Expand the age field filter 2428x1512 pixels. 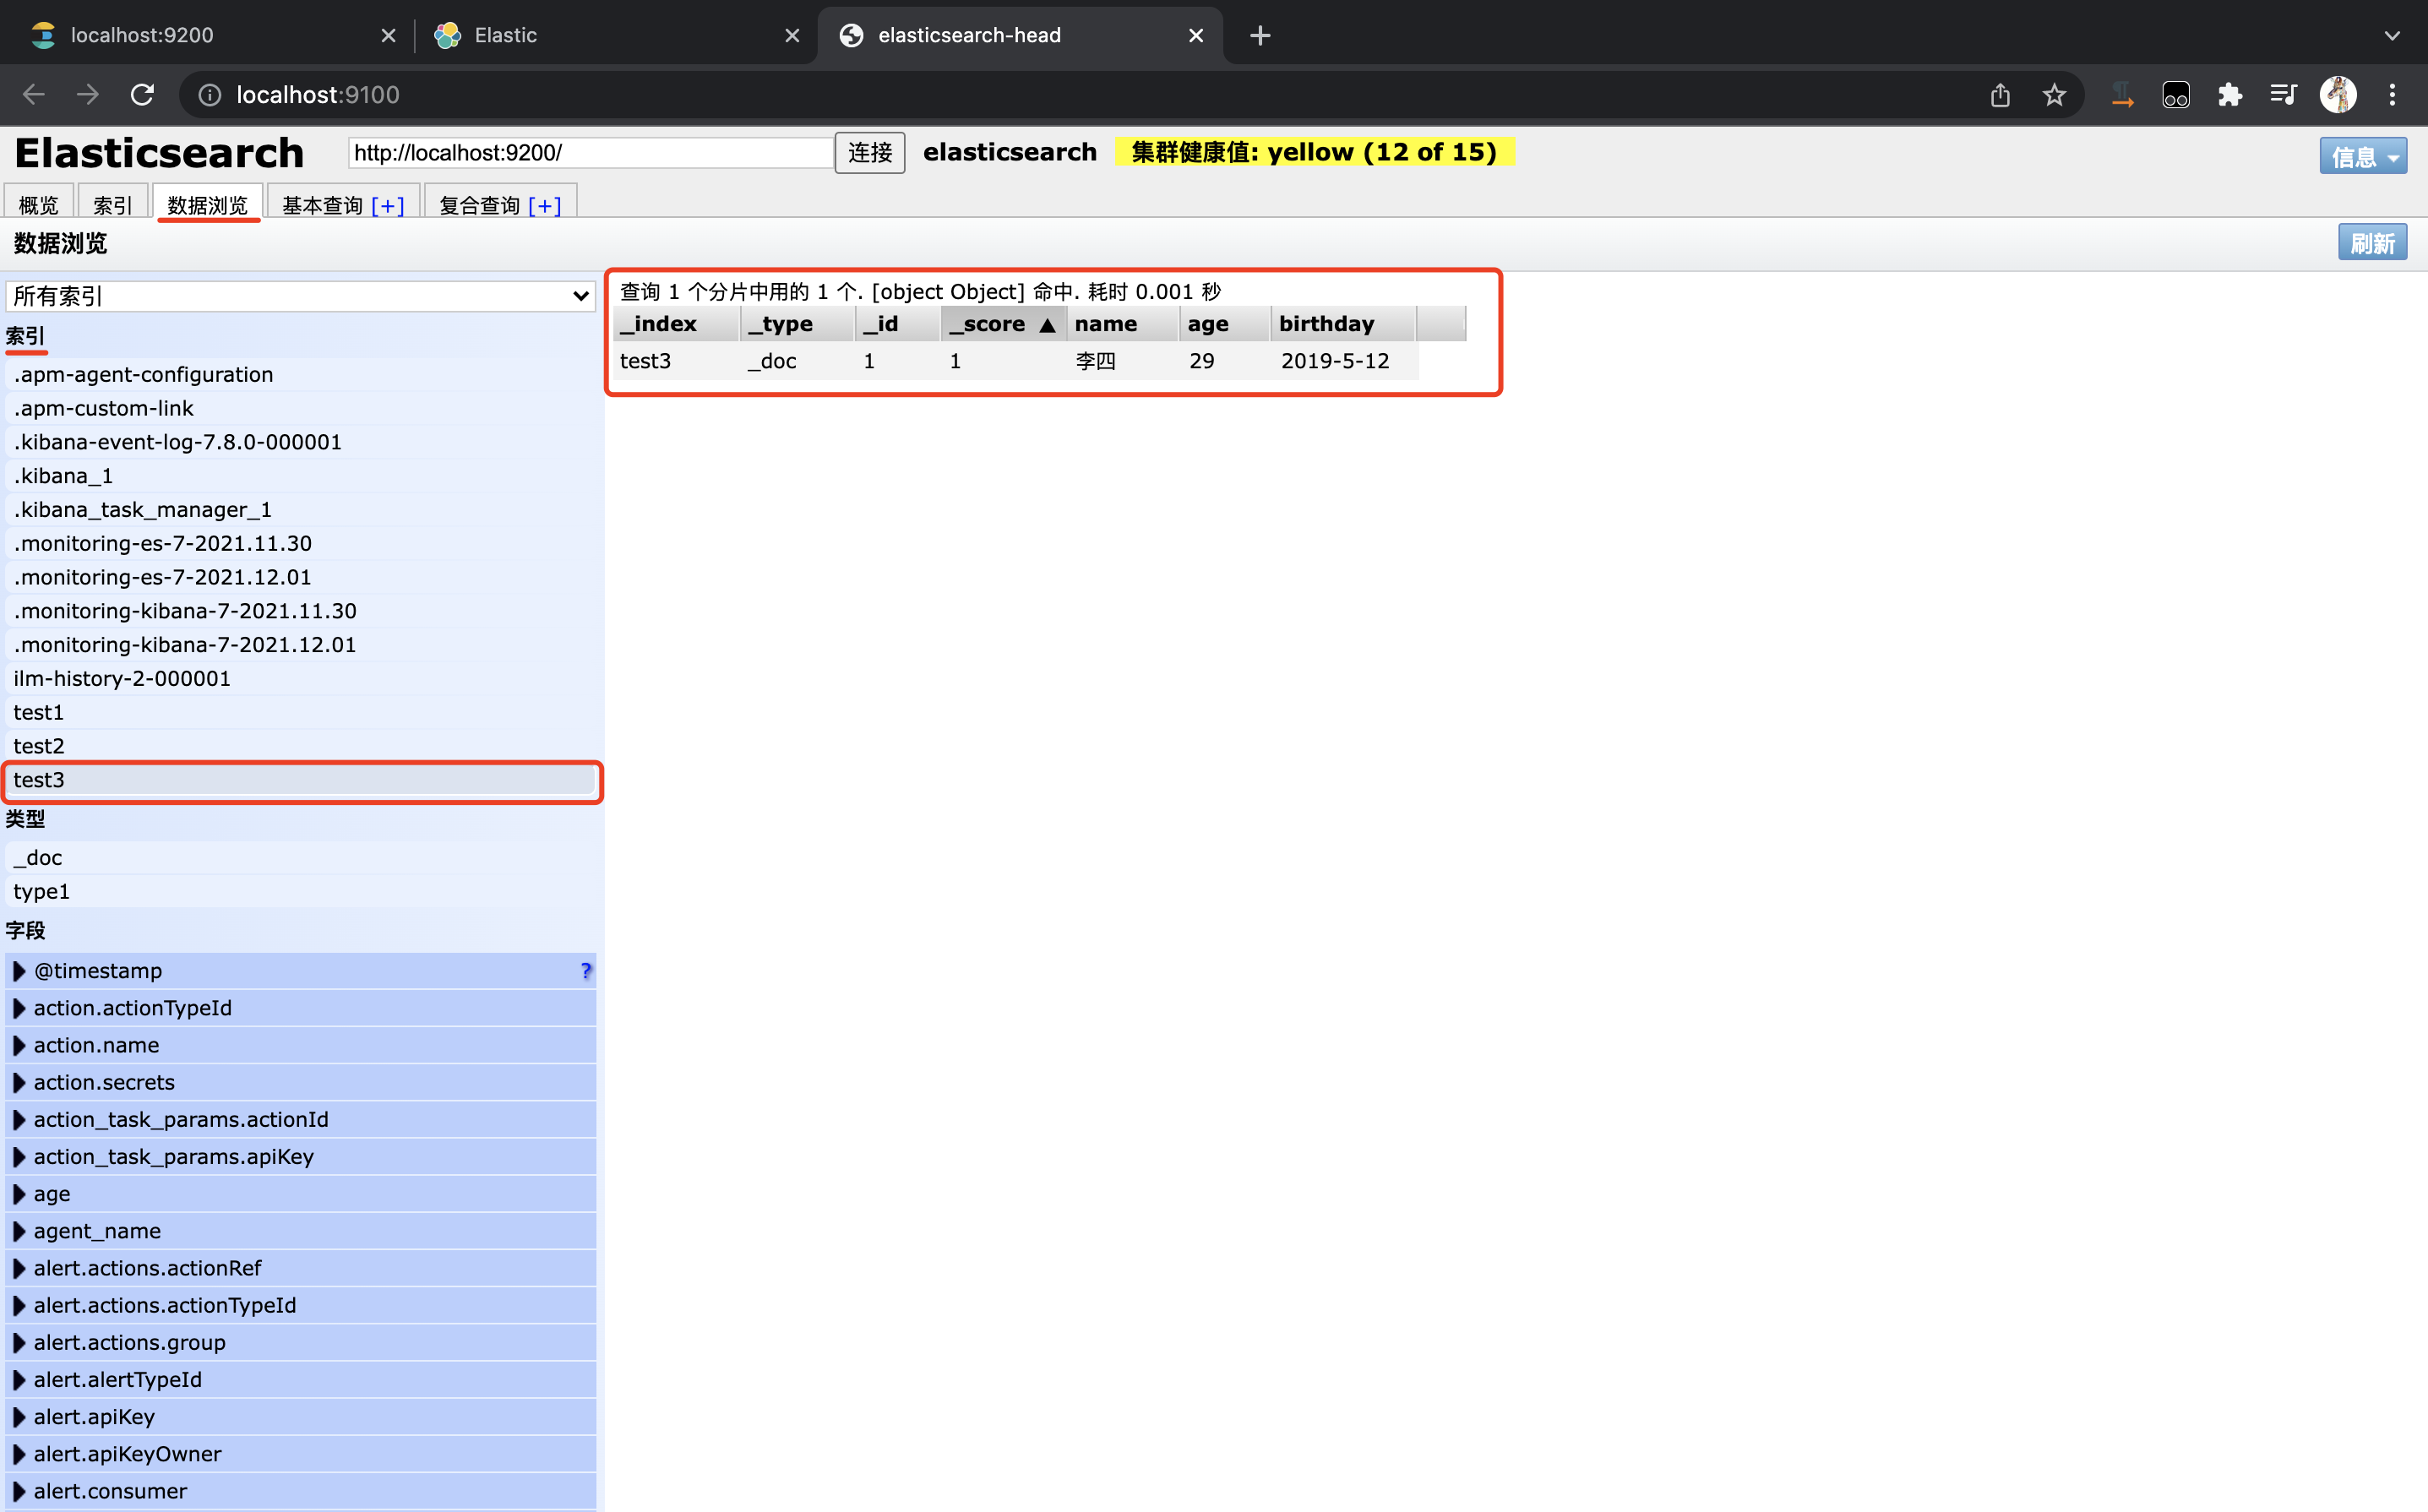coord(18,1194)
